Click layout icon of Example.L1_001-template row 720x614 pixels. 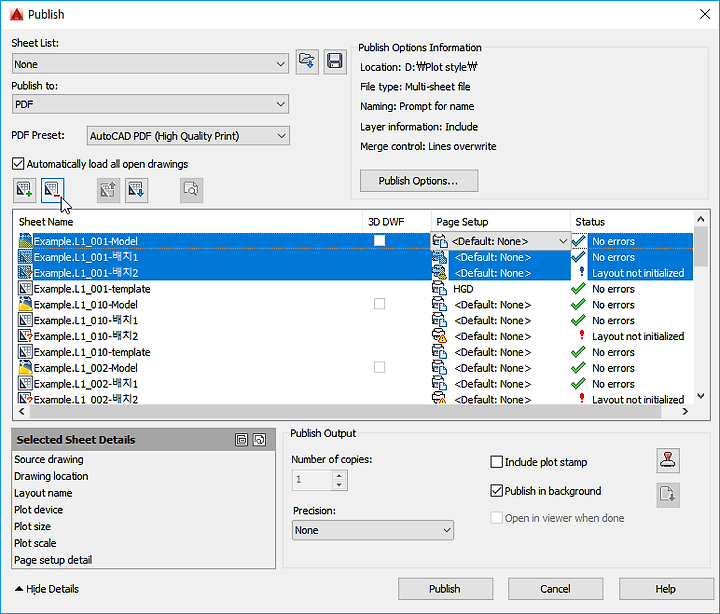pos(25,288)
